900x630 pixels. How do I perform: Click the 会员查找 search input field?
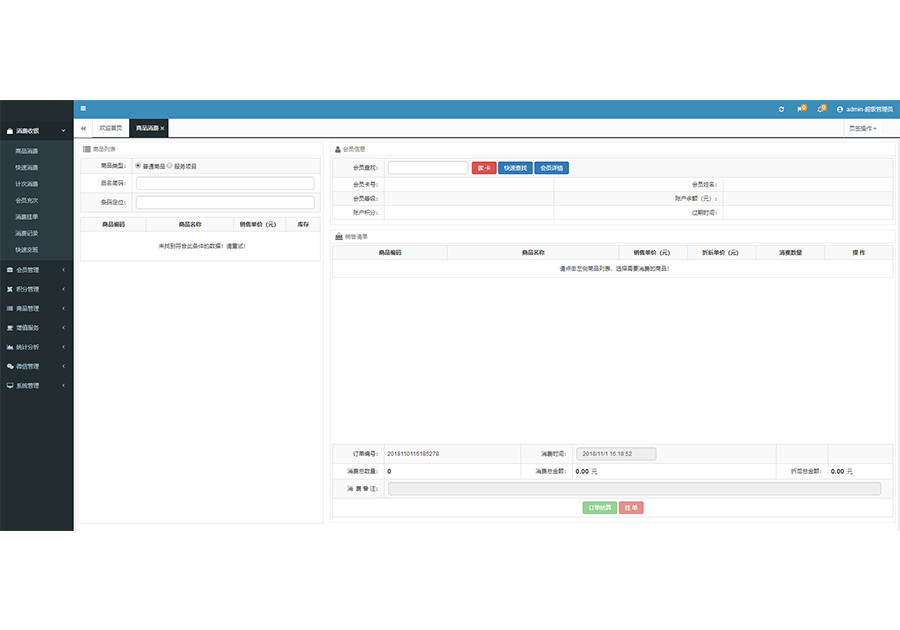pos(428,168)
